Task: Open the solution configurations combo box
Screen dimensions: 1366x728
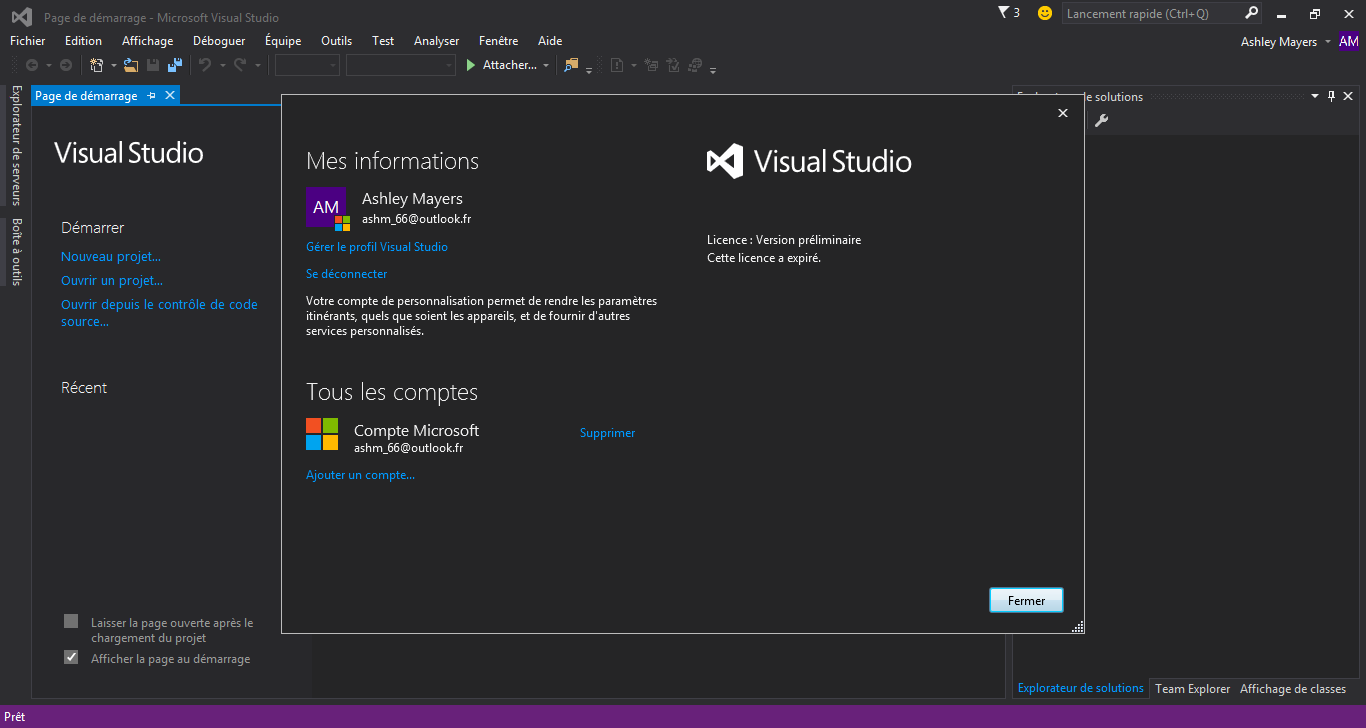Action: pyautogui.click(x=308, y=65)
